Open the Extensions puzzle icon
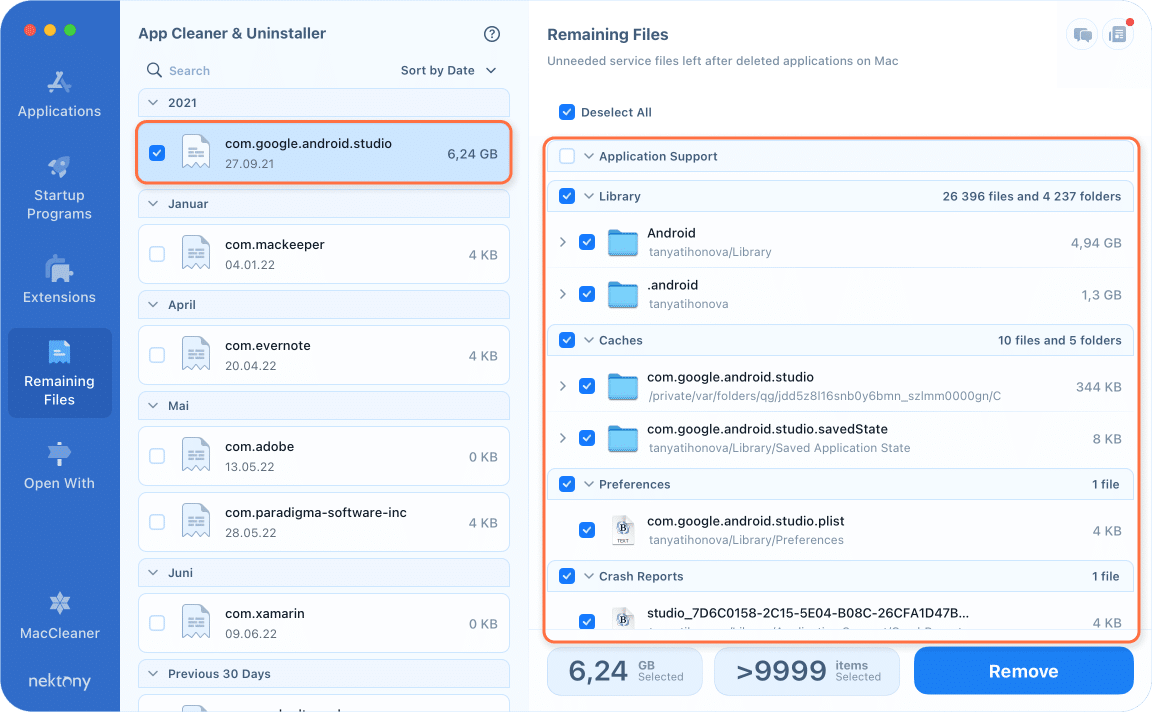The width and height of the screenshot is (1152, 712). pos(59,268)
